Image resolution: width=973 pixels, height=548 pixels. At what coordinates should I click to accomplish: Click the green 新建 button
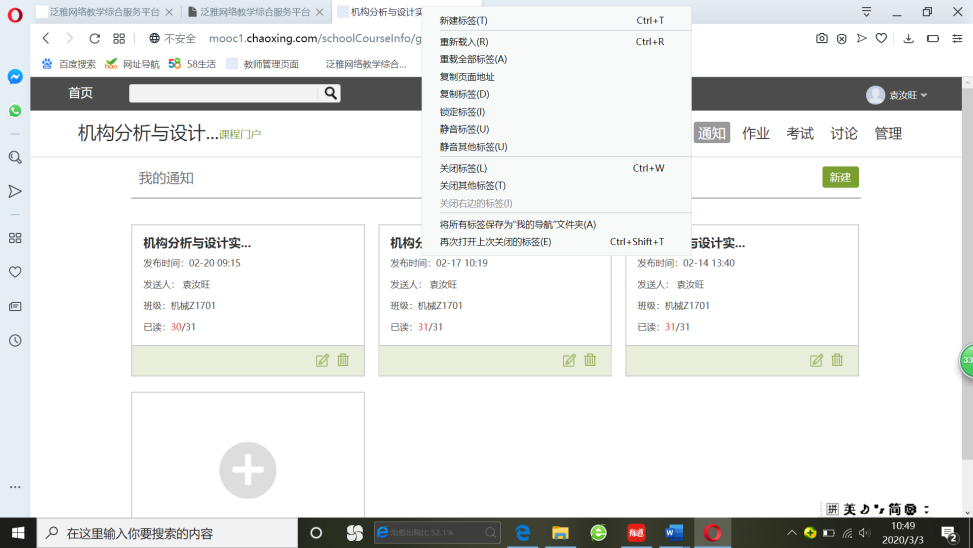coord(840,177)
